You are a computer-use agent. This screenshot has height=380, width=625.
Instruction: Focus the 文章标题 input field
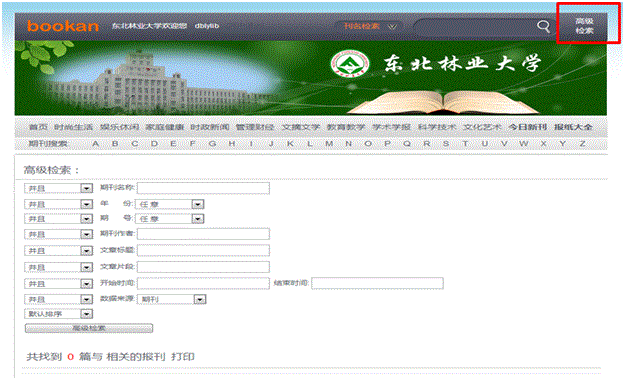click(x=203, y=250)
